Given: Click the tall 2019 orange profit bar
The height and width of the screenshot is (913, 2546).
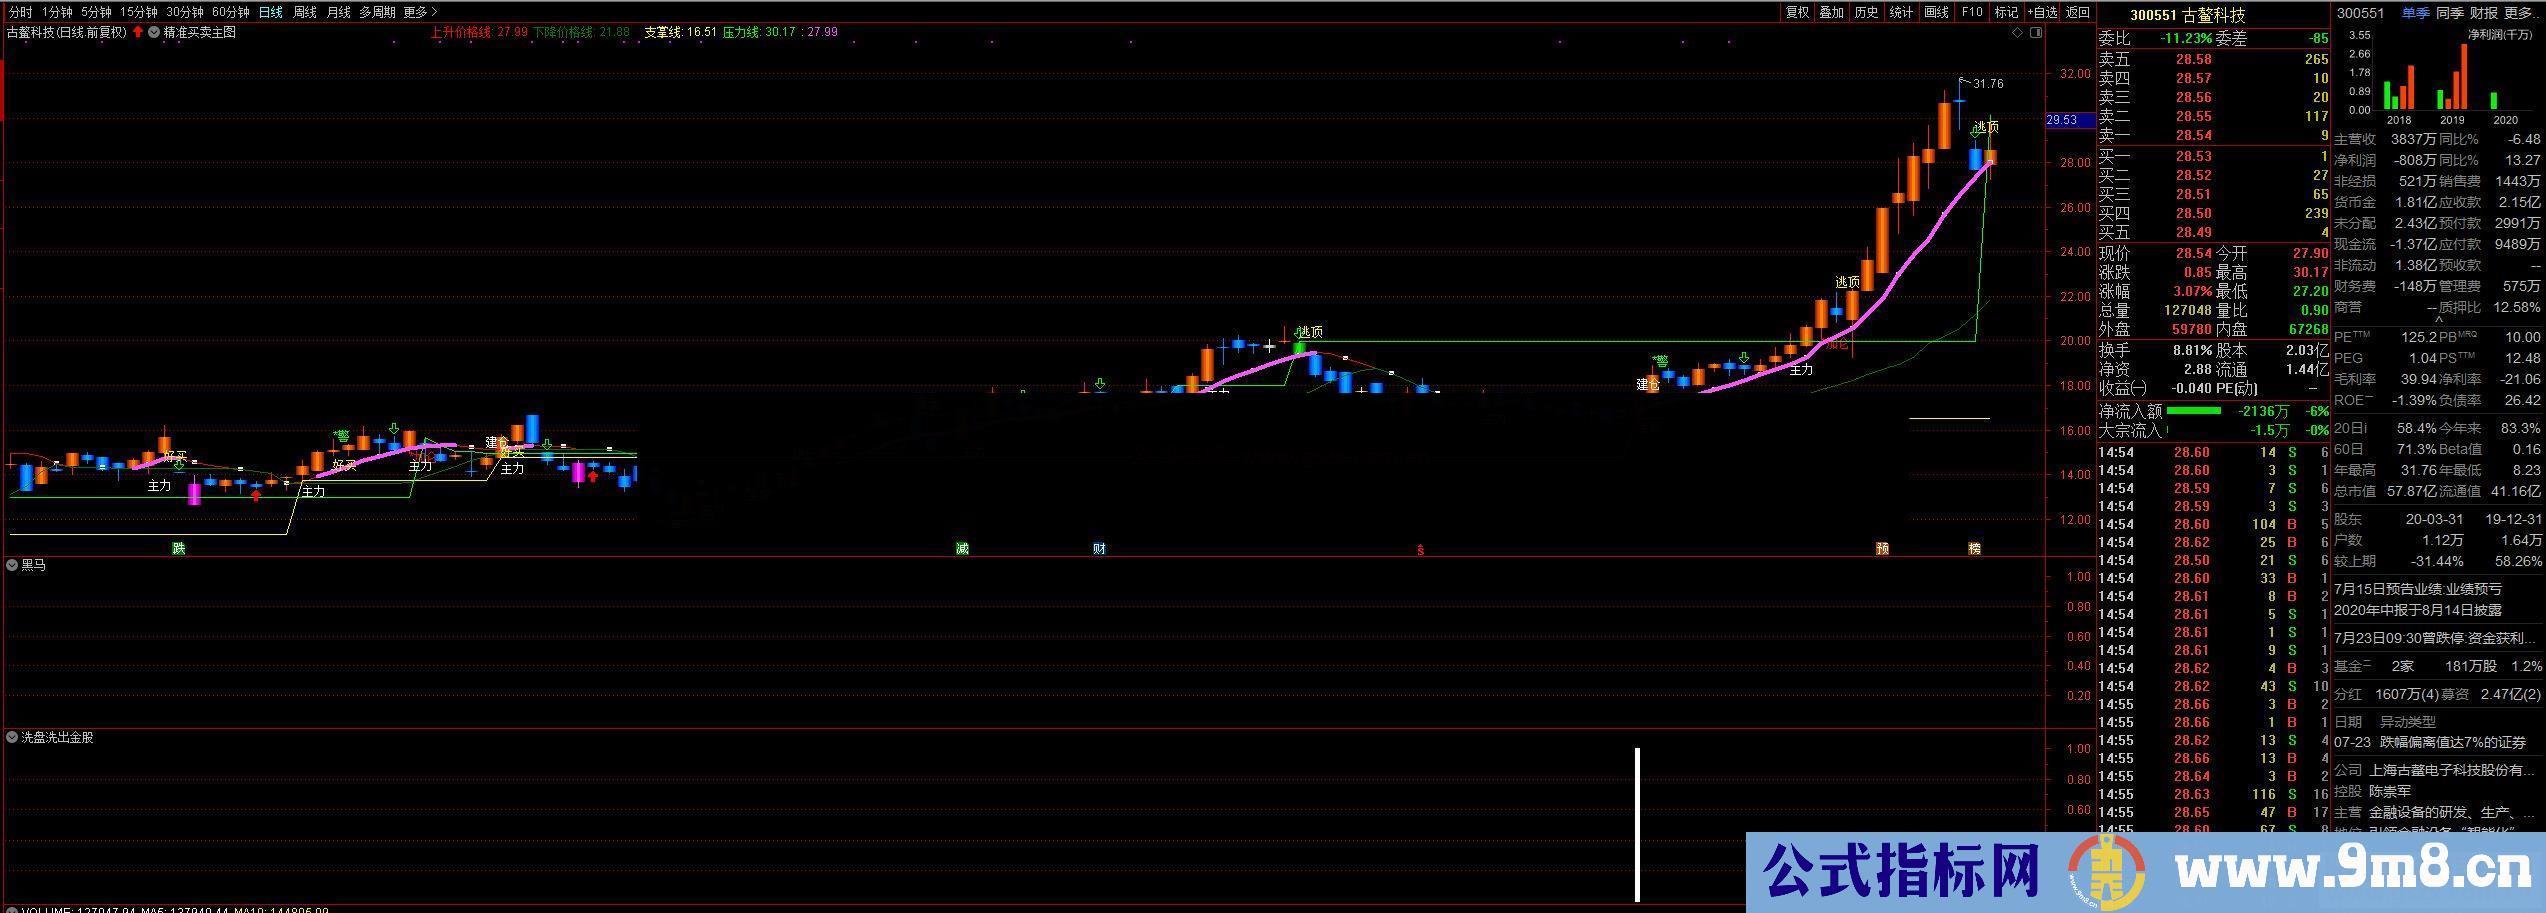Looking at the screenshot, I should [x=2463, y=77].
